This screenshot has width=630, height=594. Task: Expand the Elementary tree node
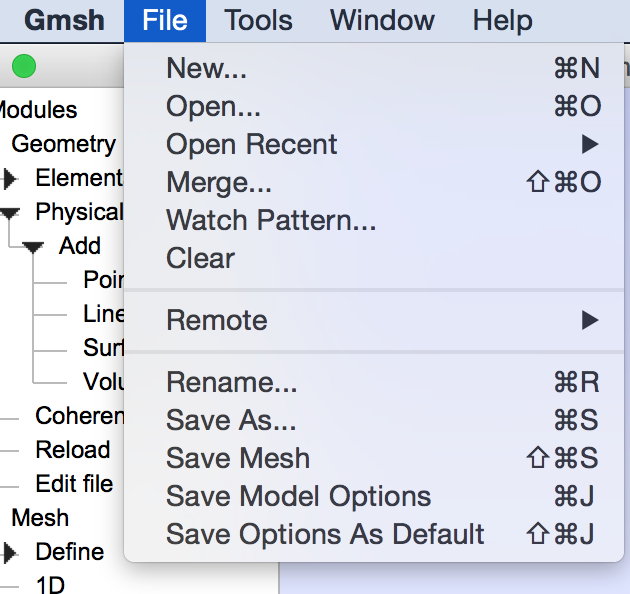click(10, 179)
